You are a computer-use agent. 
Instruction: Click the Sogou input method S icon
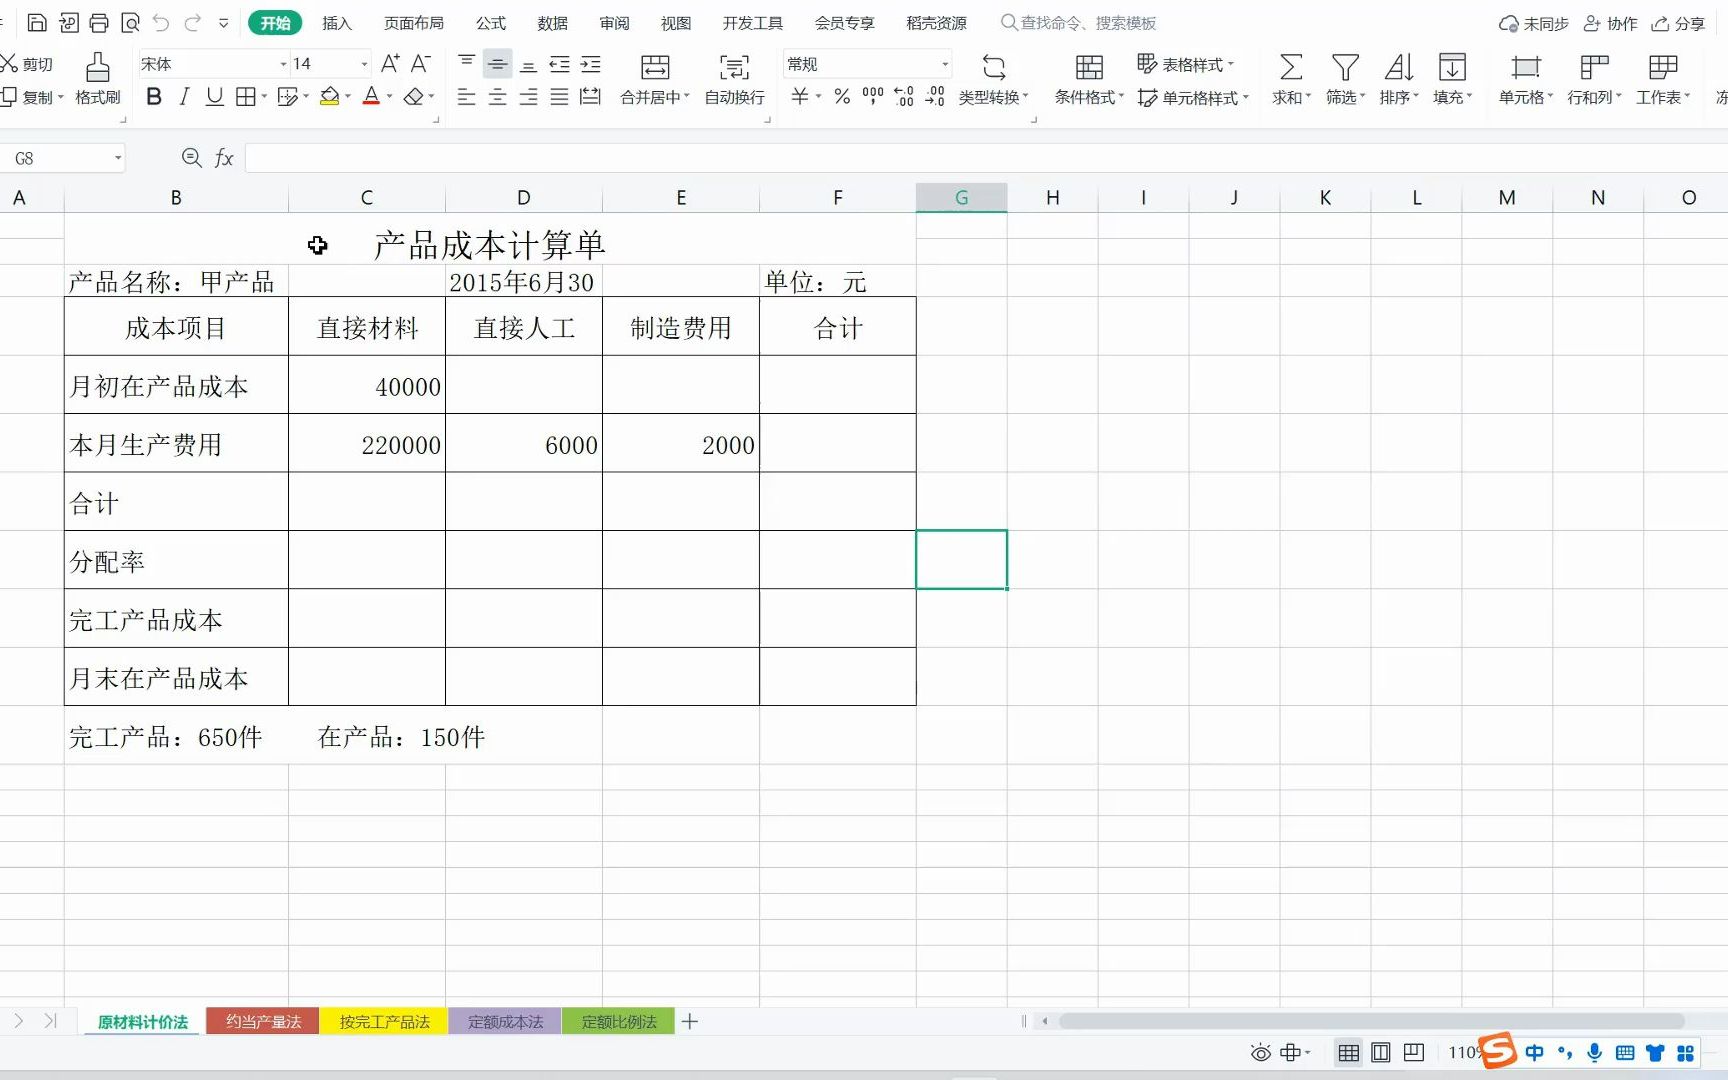click(x=1497, y=1050)
